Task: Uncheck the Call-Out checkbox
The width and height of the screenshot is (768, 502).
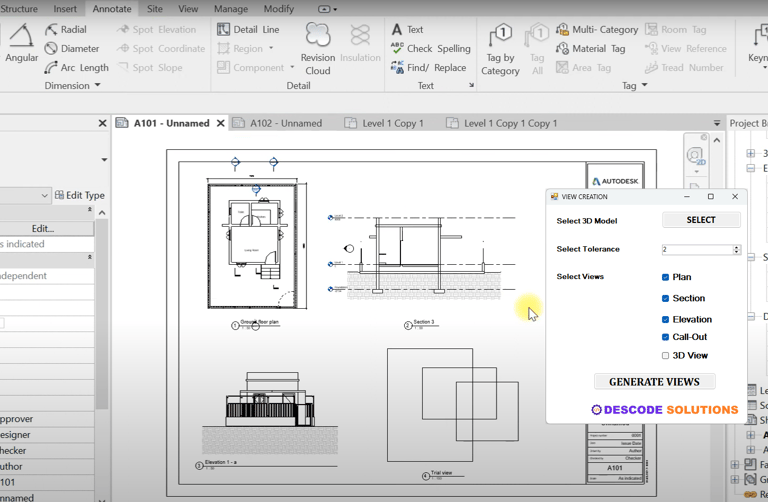Action: (x=665, y=337)
